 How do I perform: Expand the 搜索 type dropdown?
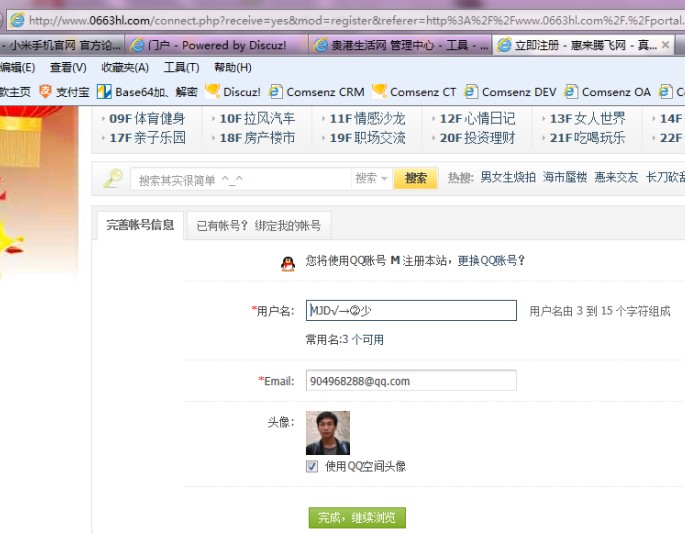pos(371,178)
